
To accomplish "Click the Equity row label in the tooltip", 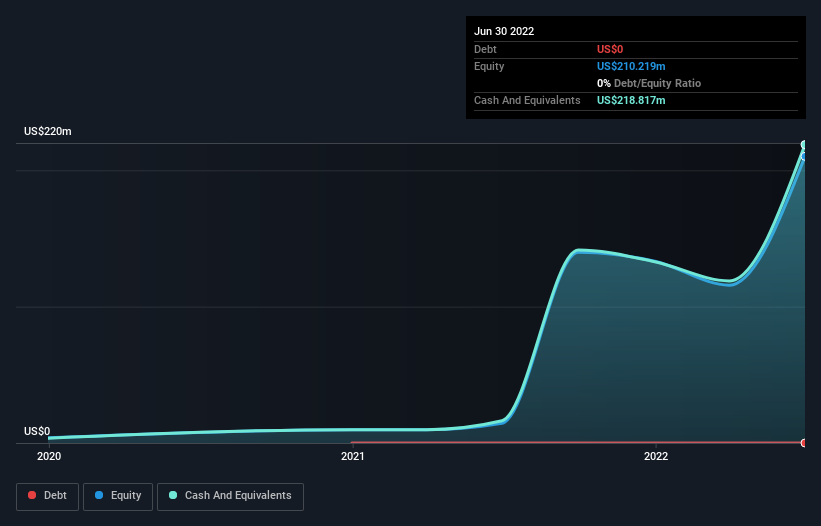I will tap(489, 66).
